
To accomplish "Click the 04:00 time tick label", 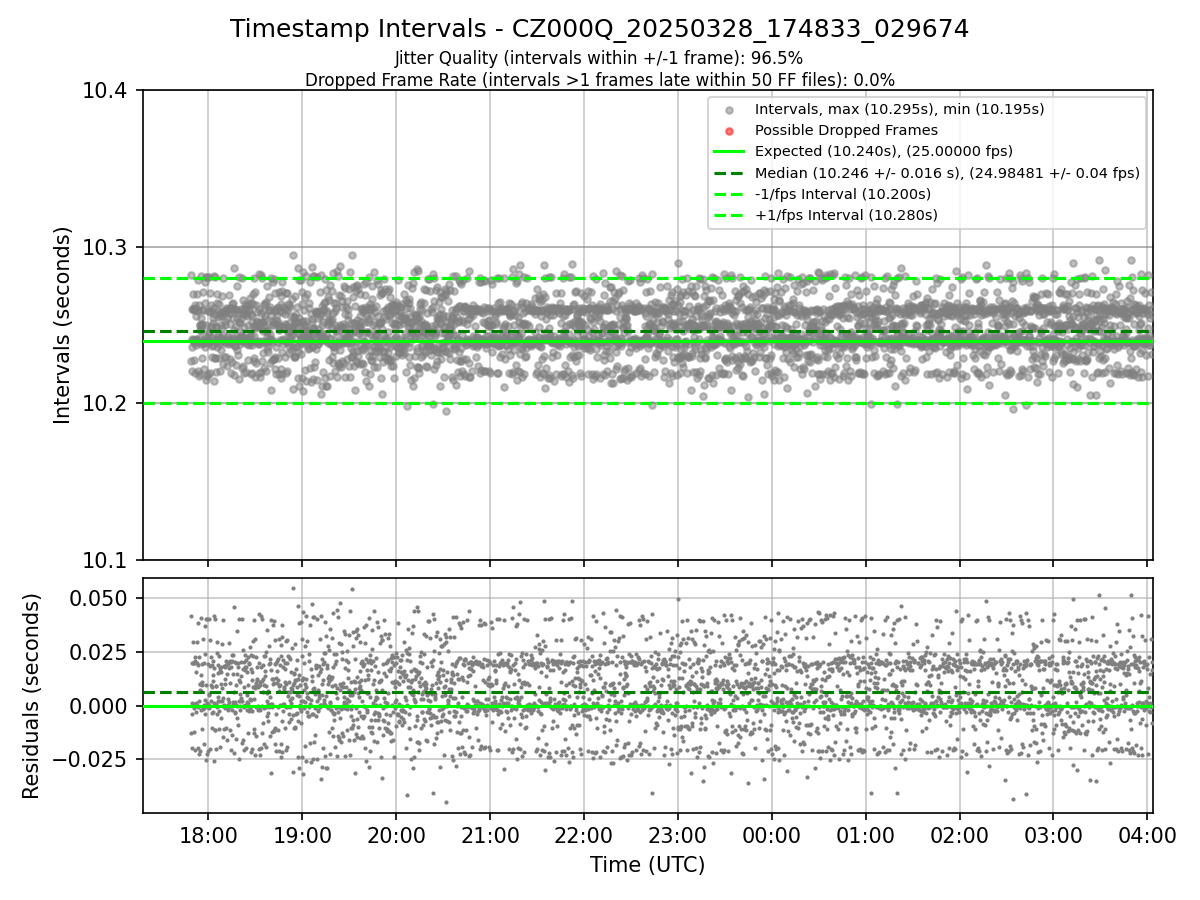I will pos(1147,834).
